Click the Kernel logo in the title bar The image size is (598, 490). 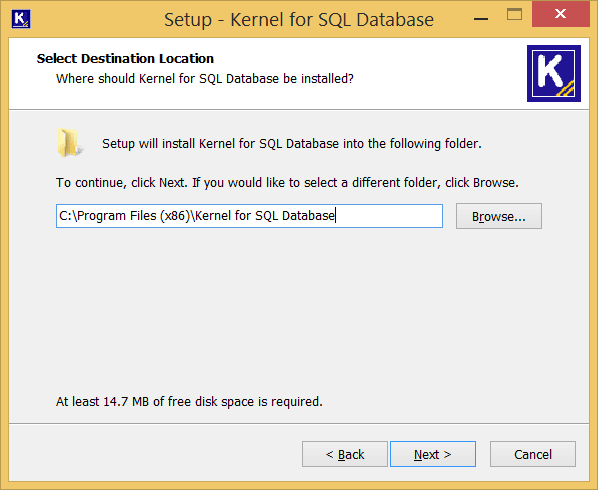tap(21, 19)
